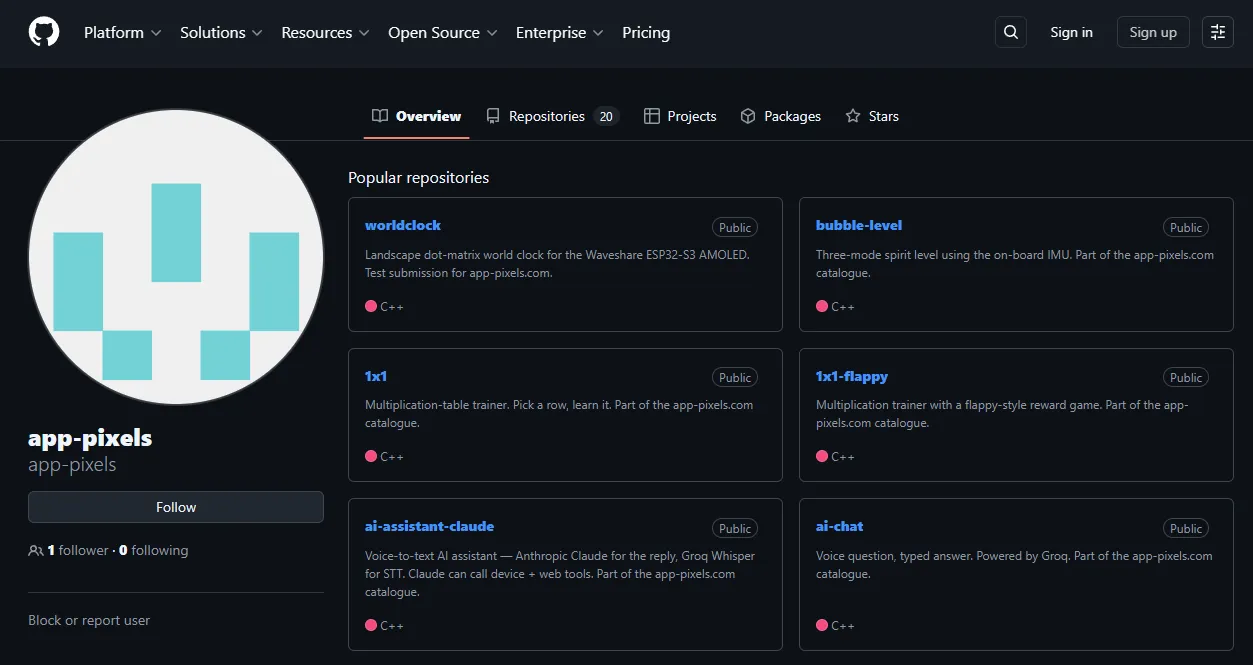The image size is (1253, 665).
Task: Click the Stars star icon
Action: [853, 116]
